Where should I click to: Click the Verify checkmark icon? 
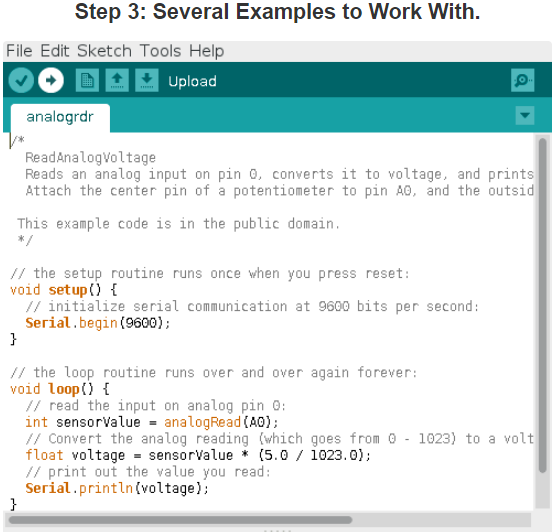[21, 80]
